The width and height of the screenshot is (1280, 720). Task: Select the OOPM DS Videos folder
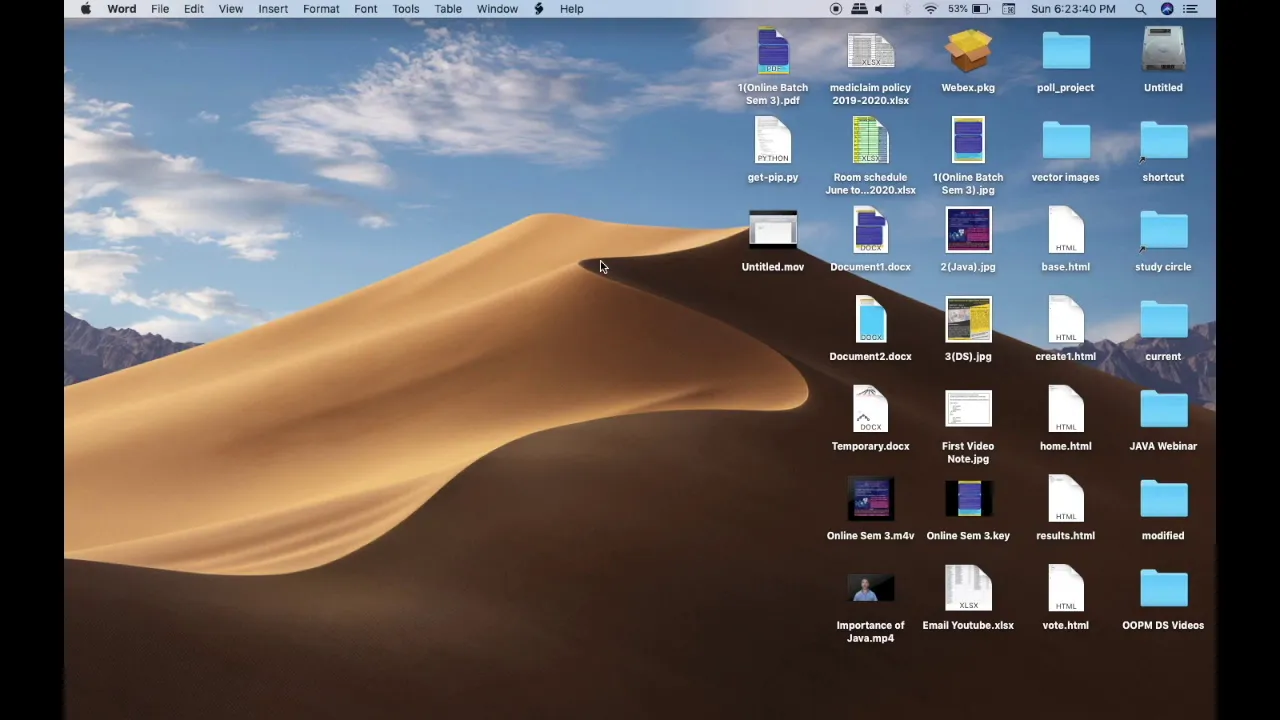1163,589
